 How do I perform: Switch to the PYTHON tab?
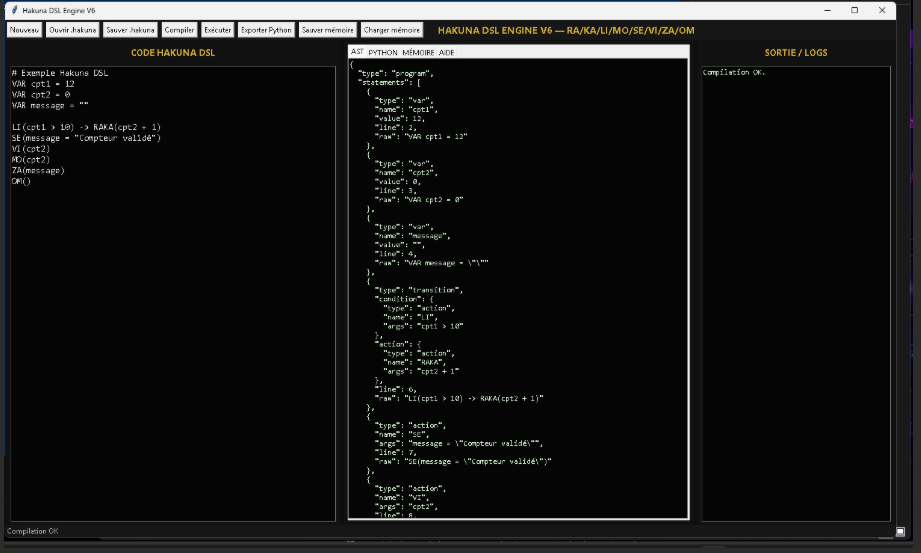coord(383,52)
